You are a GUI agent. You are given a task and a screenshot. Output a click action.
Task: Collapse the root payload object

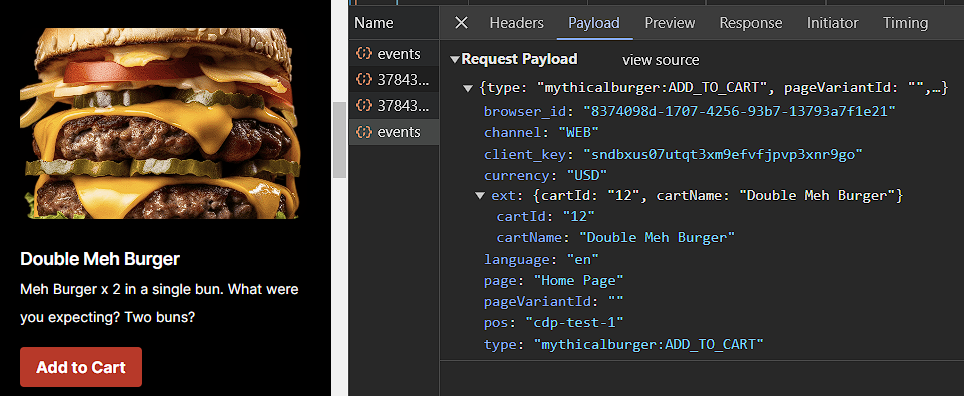(468, 89)
